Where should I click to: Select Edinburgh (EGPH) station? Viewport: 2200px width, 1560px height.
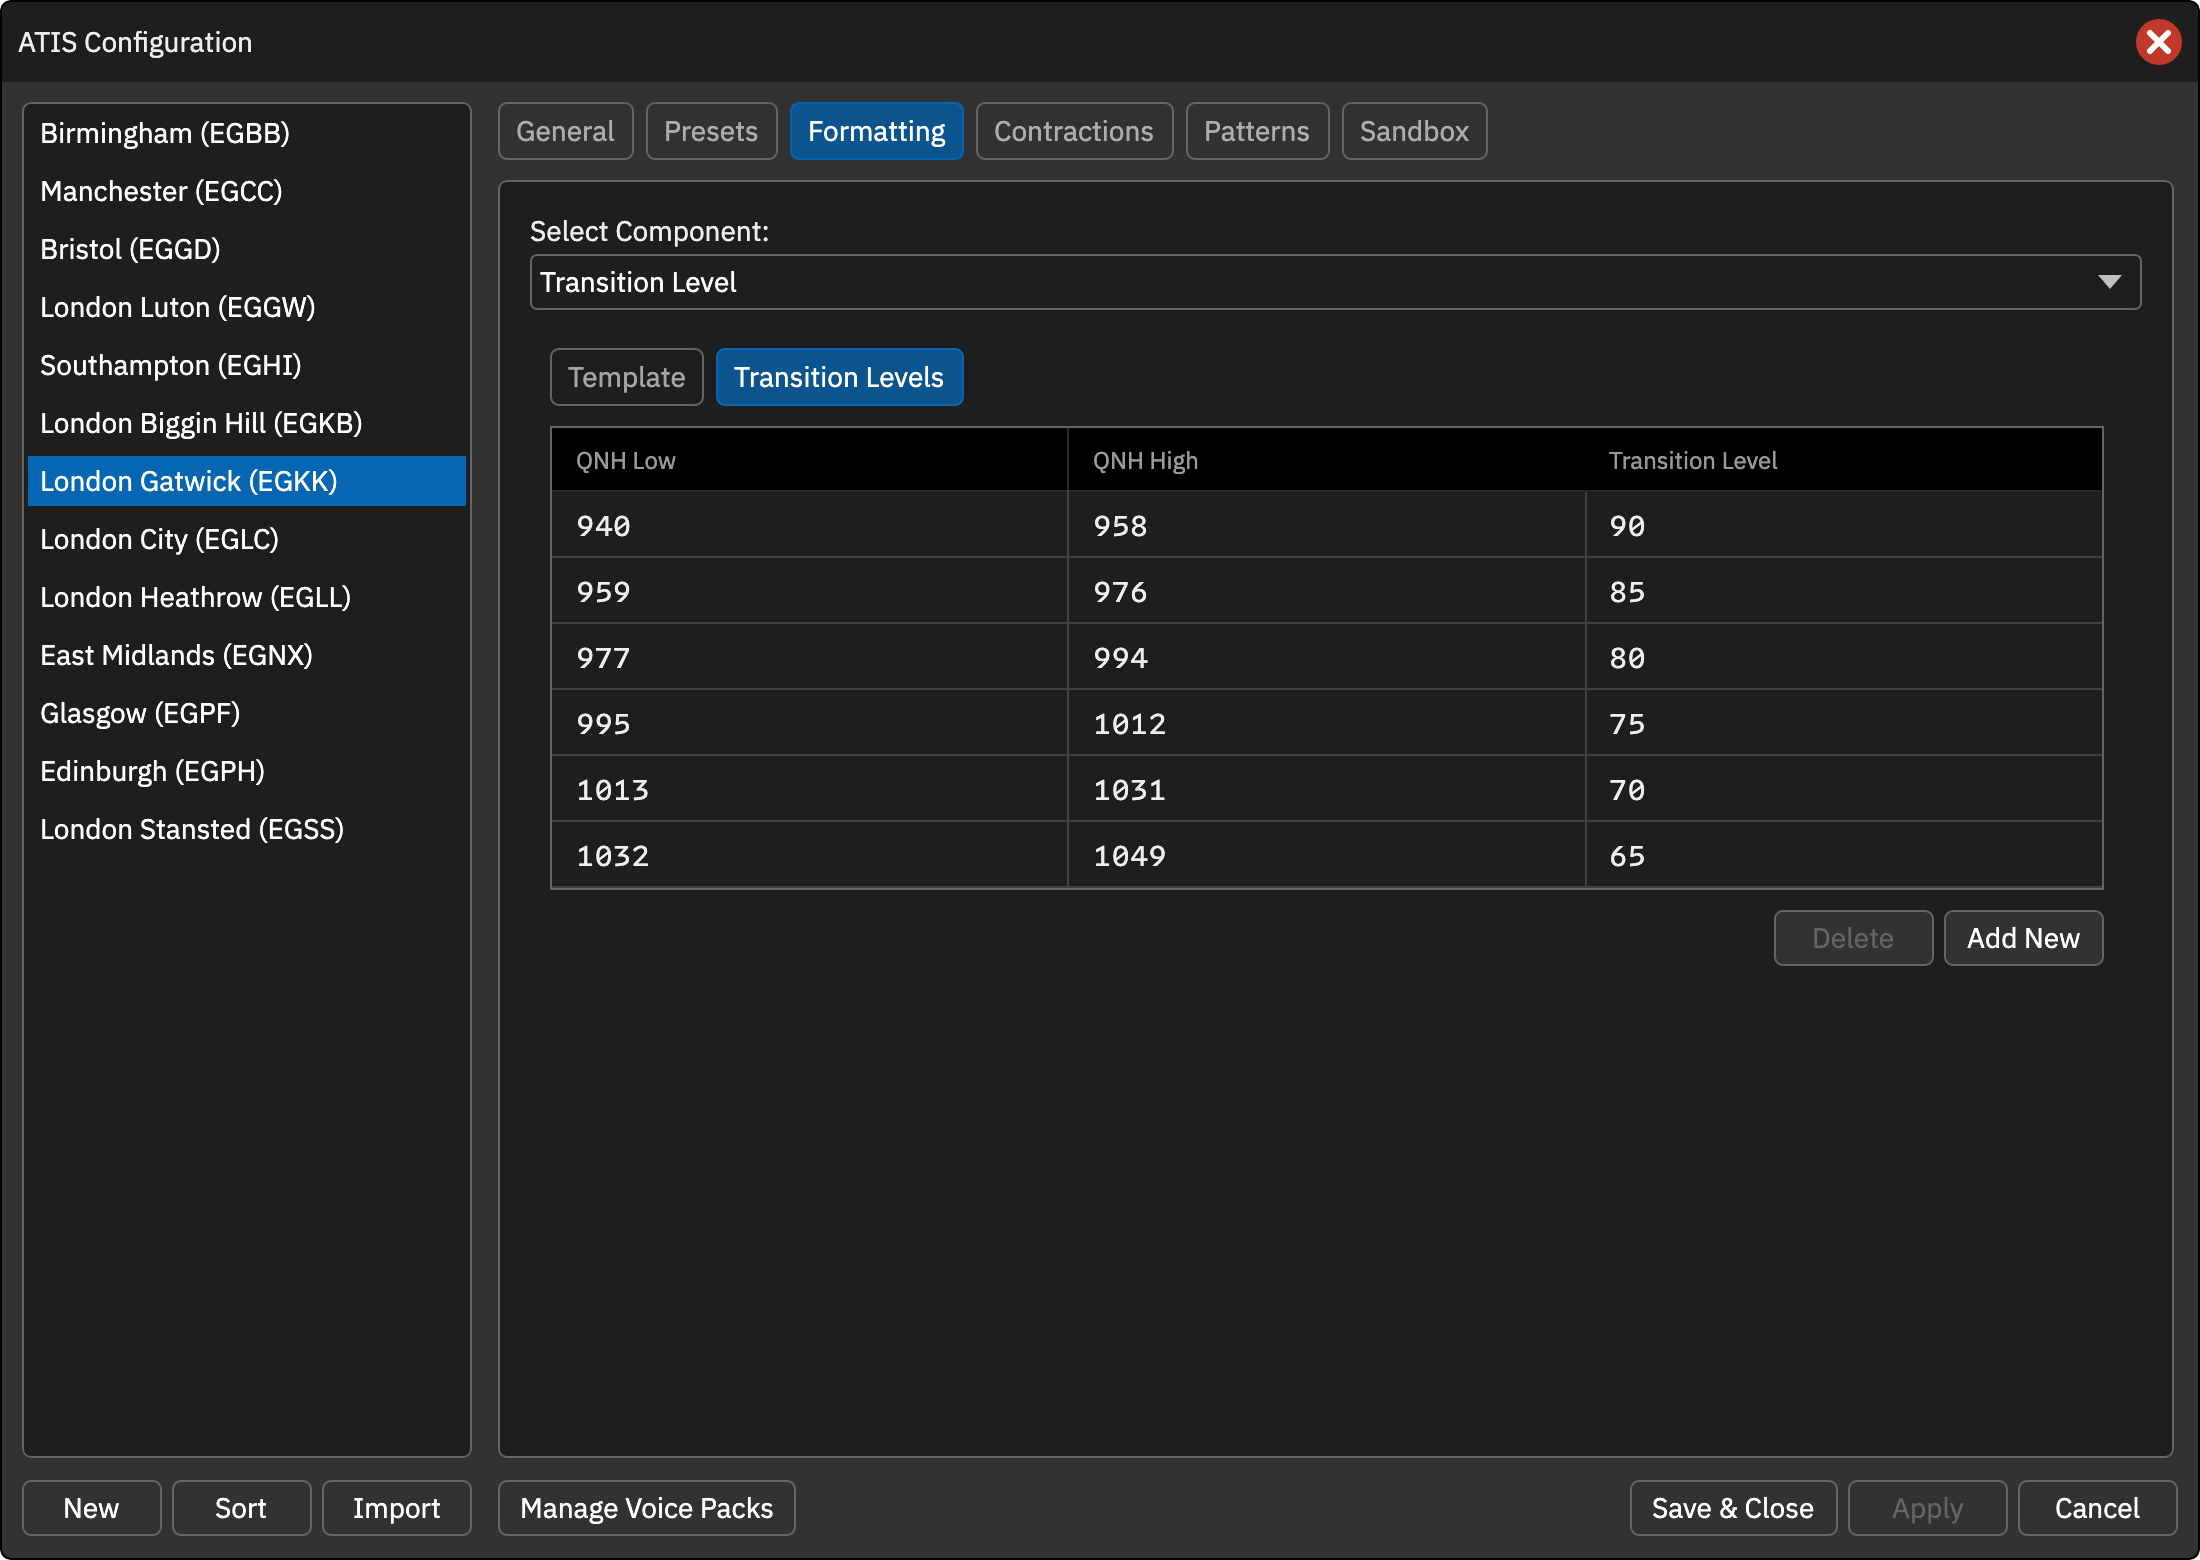coord(246,771)
